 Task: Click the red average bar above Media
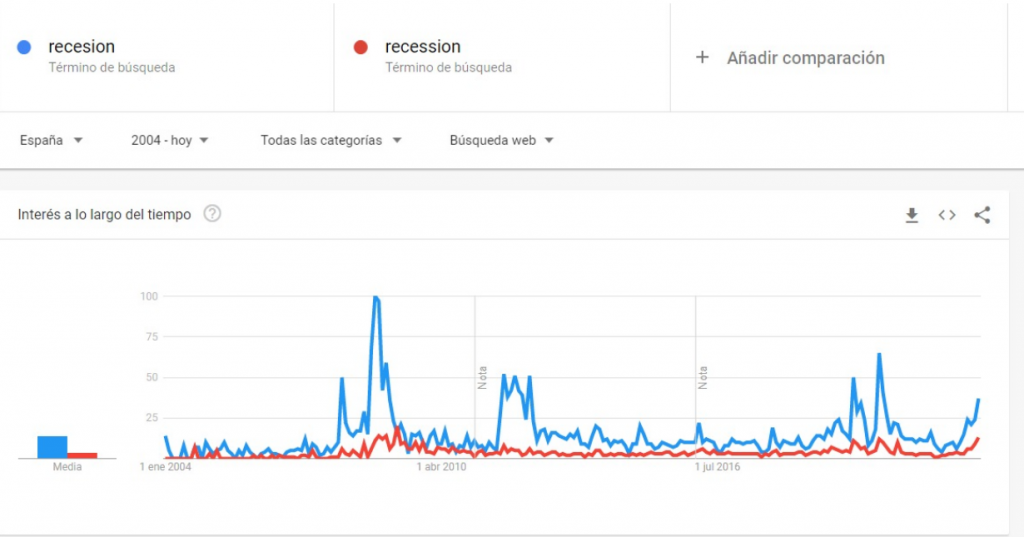pos(82,455)
